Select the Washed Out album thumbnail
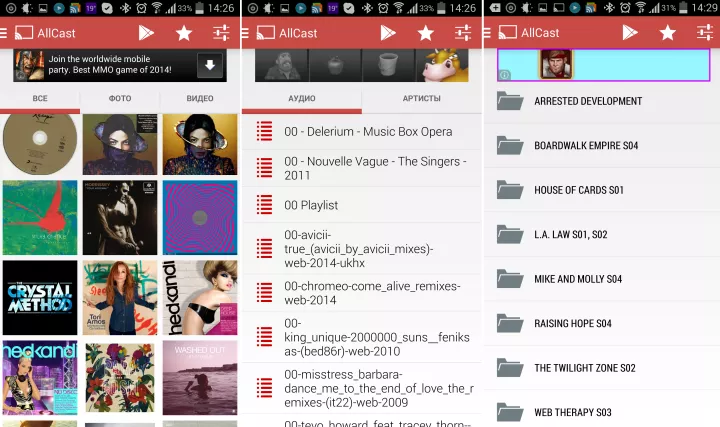The height and width of the screenshot is (427, 720). [200, 377]
